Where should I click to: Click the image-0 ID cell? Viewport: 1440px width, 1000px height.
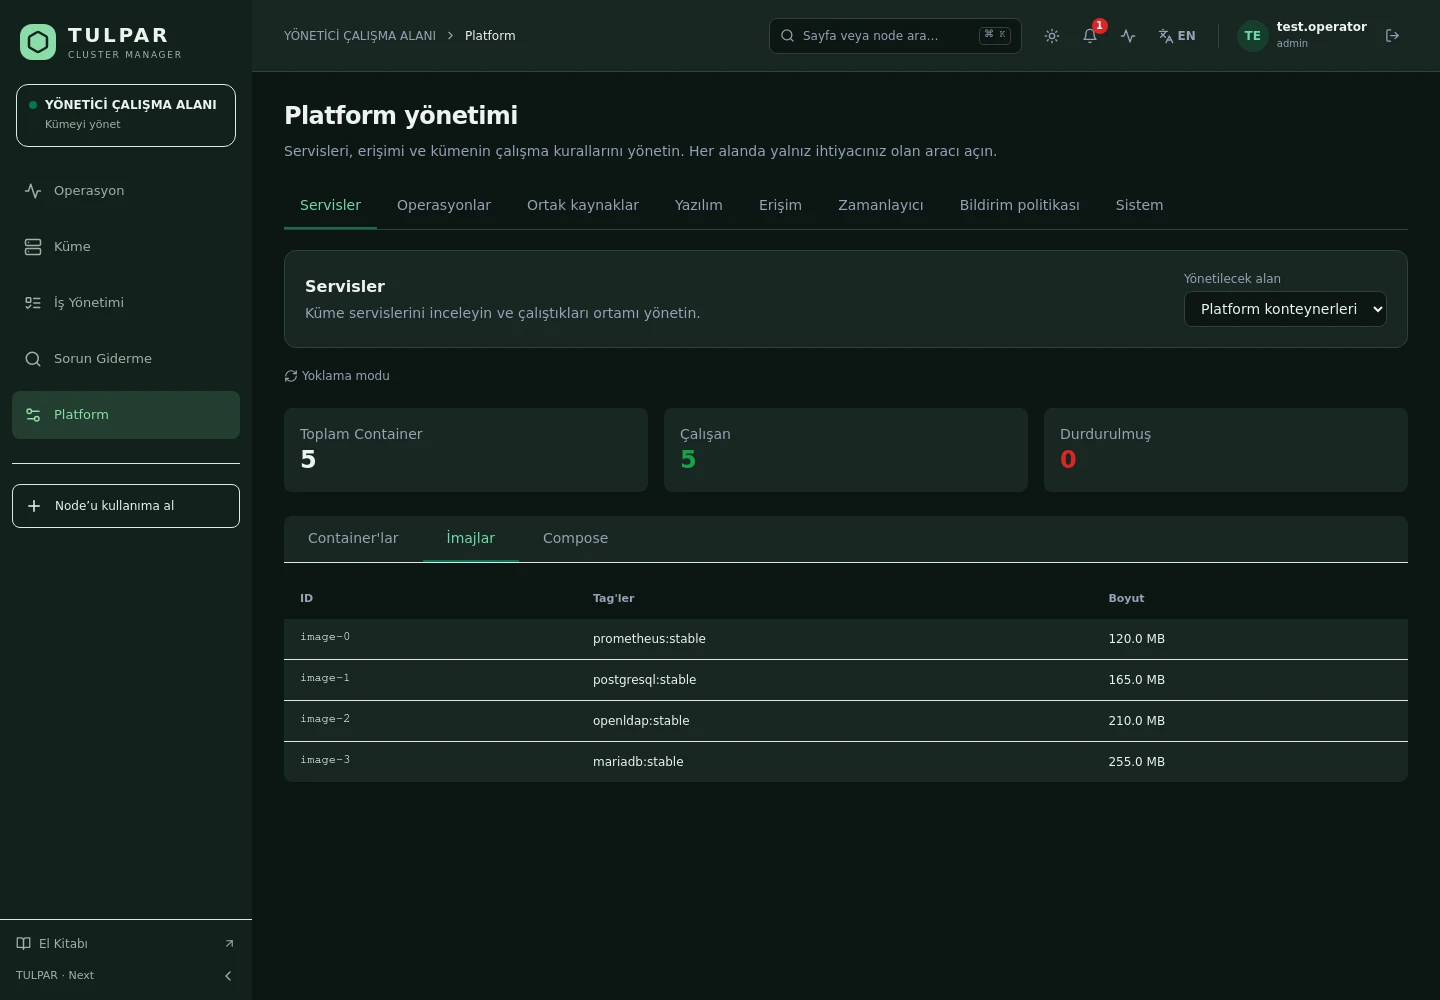325,637
